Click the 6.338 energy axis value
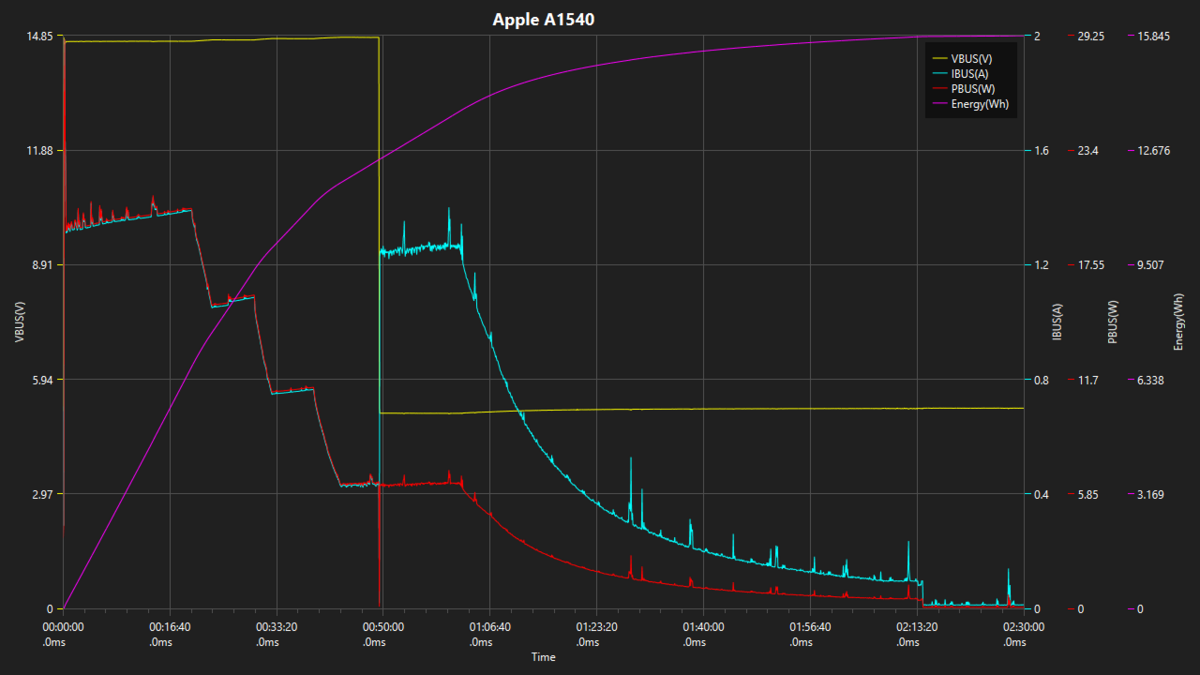The height and width of the screenshot is (675, 1200). 1151,380
